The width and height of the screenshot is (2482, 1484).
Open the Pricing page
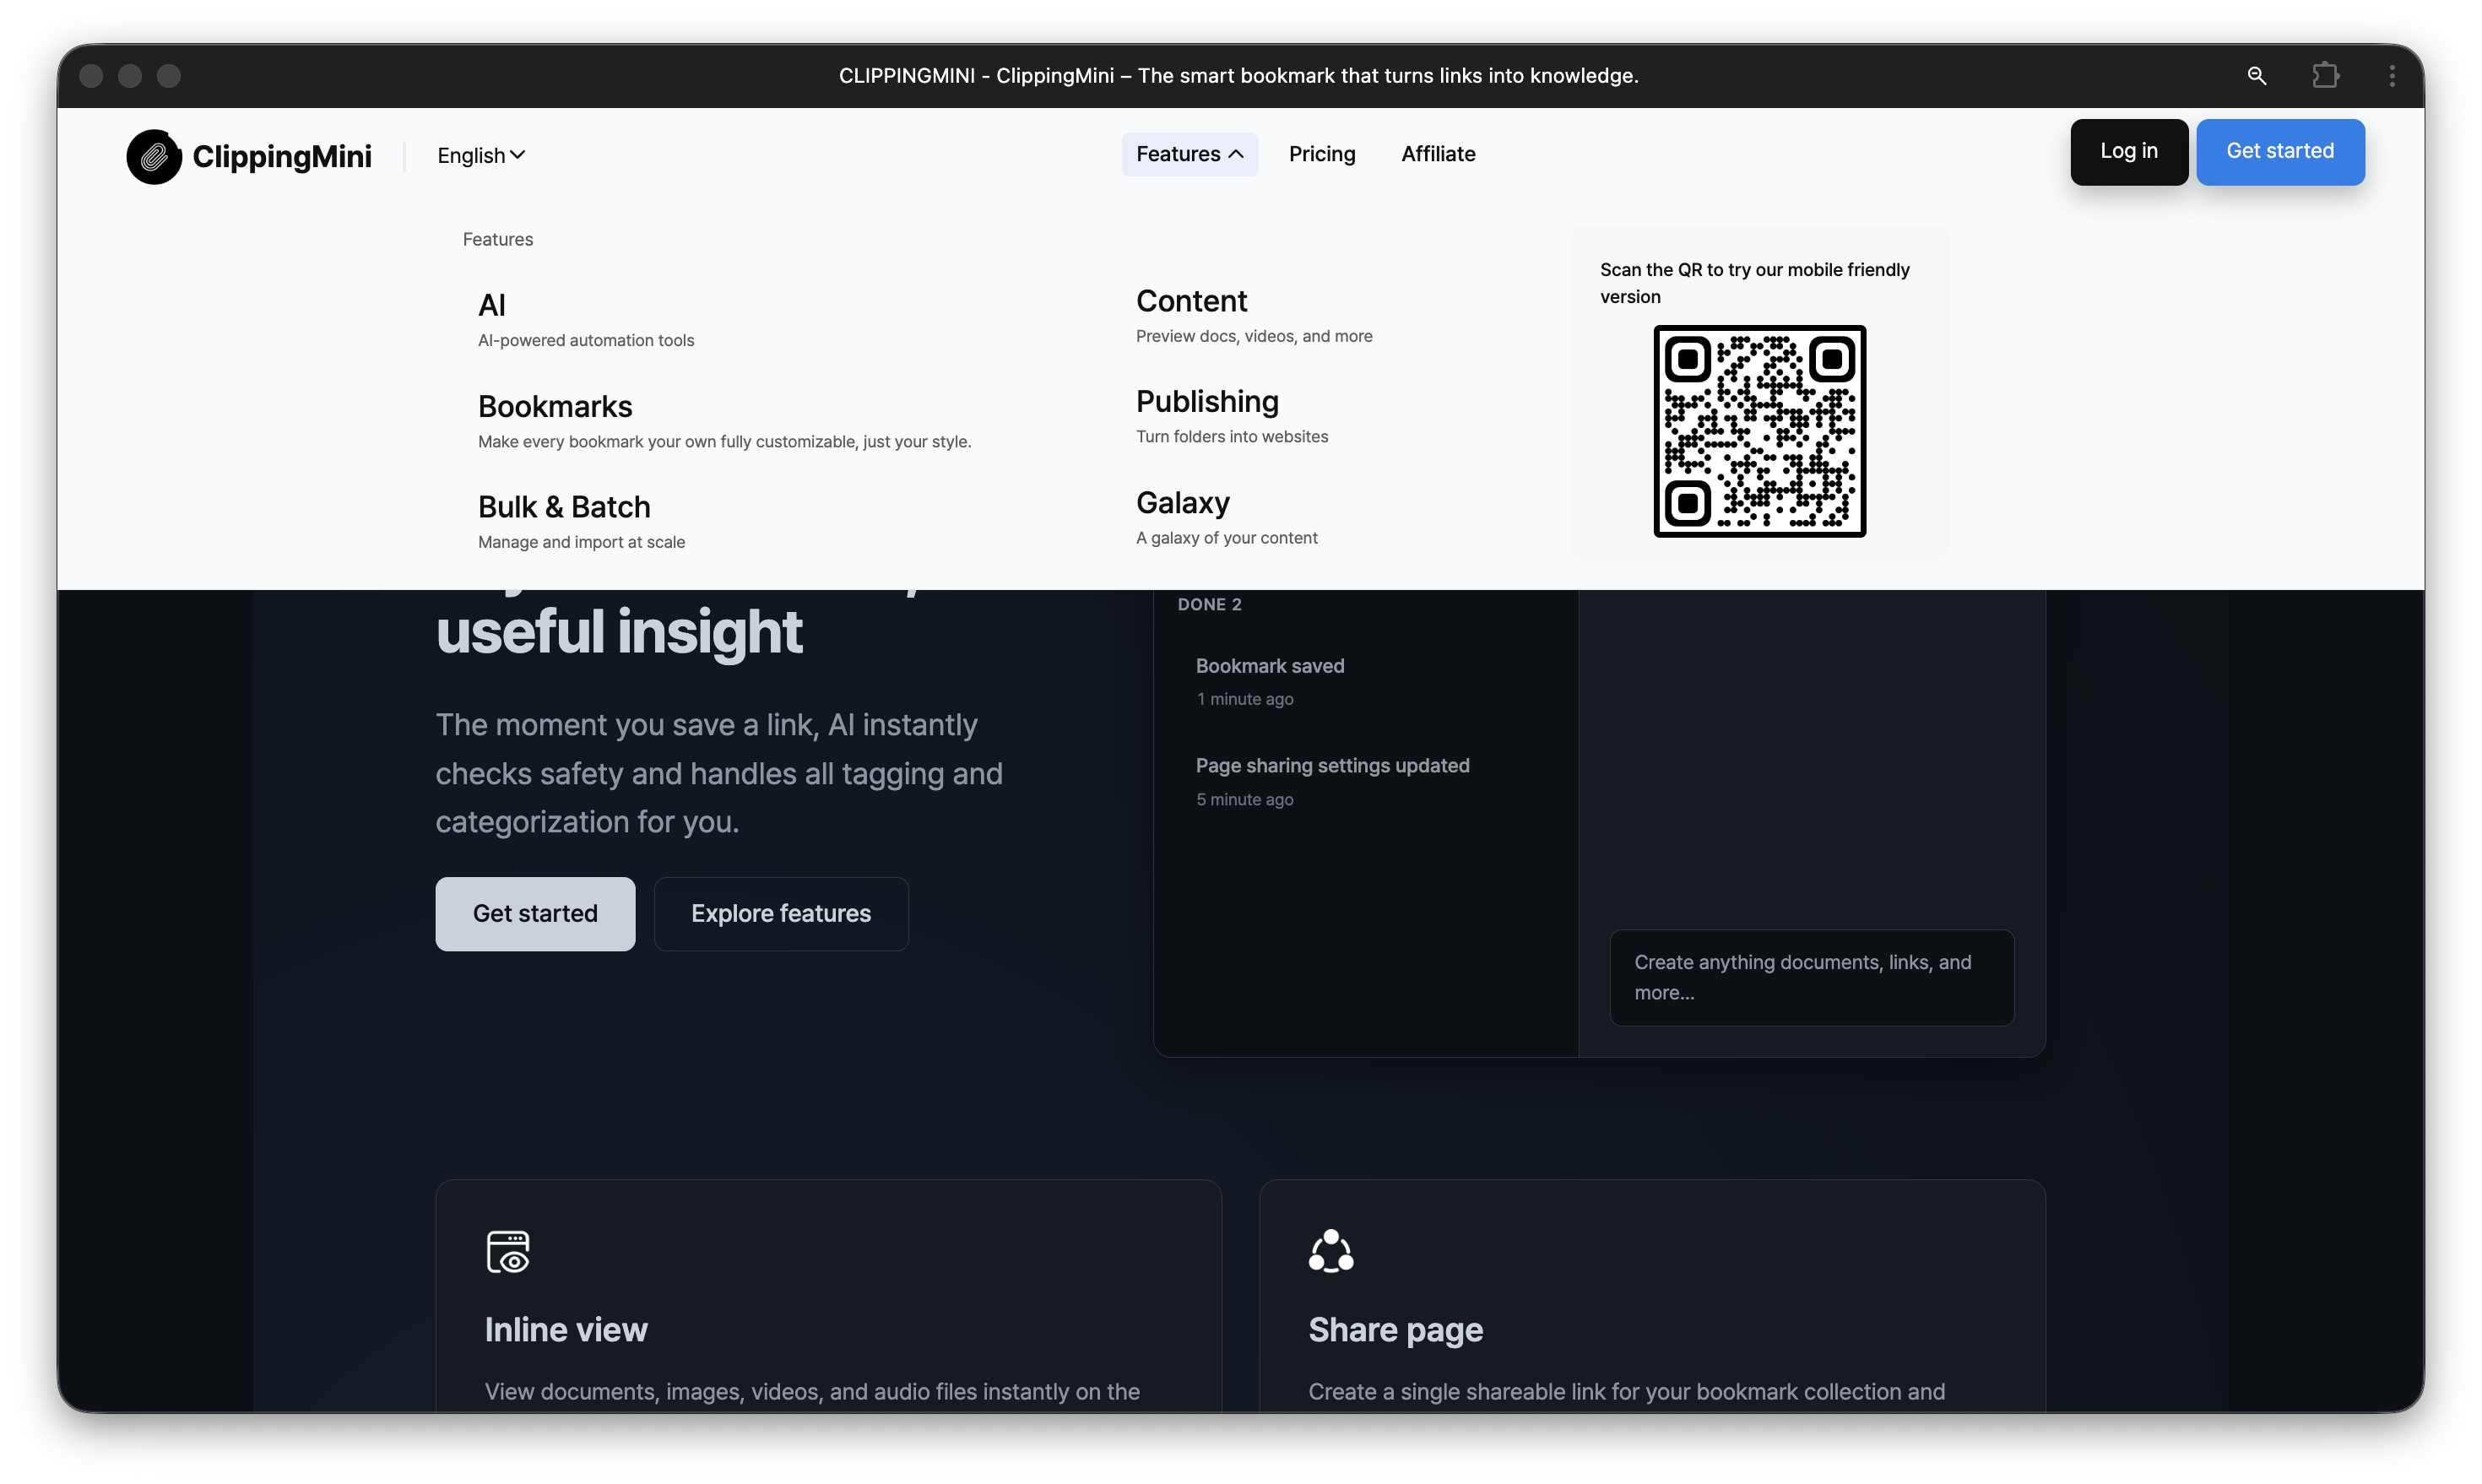(1321, 154)
